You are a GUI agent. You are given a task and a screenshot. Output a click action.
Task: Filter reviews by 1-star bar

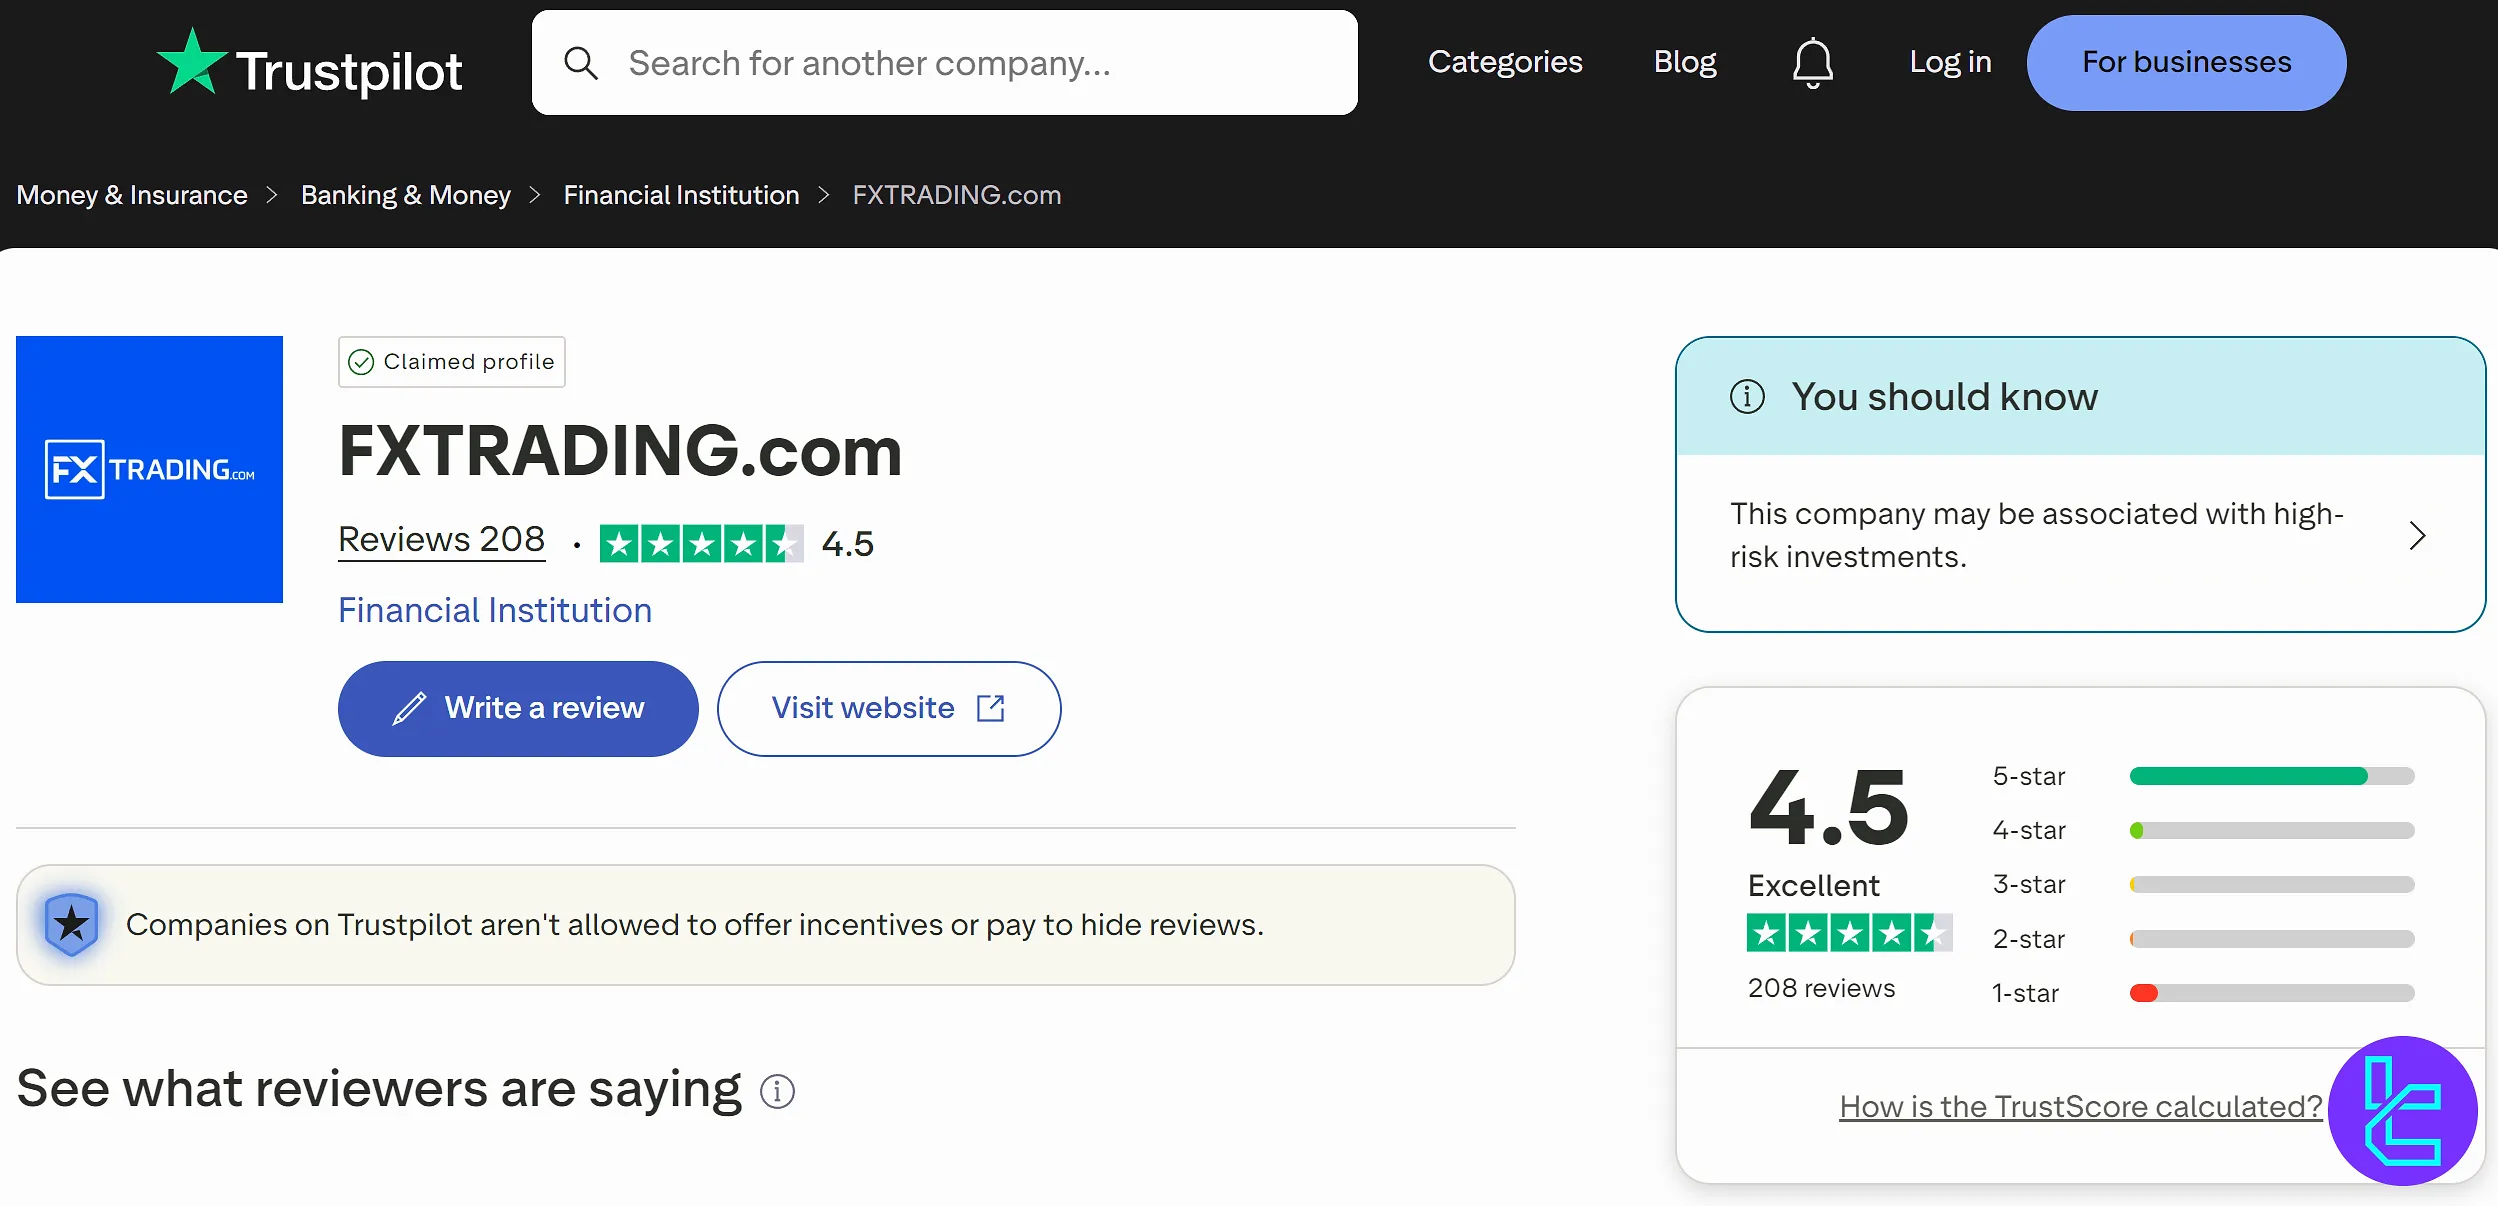point(2271,993)
